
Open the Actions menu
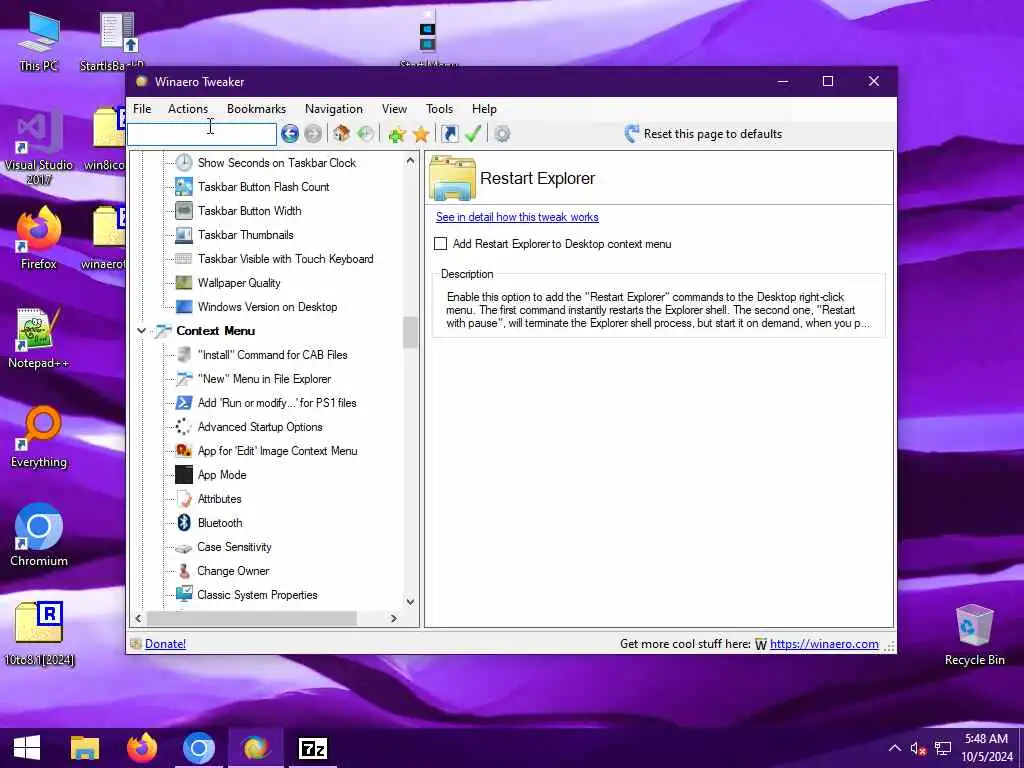(188, 109)
